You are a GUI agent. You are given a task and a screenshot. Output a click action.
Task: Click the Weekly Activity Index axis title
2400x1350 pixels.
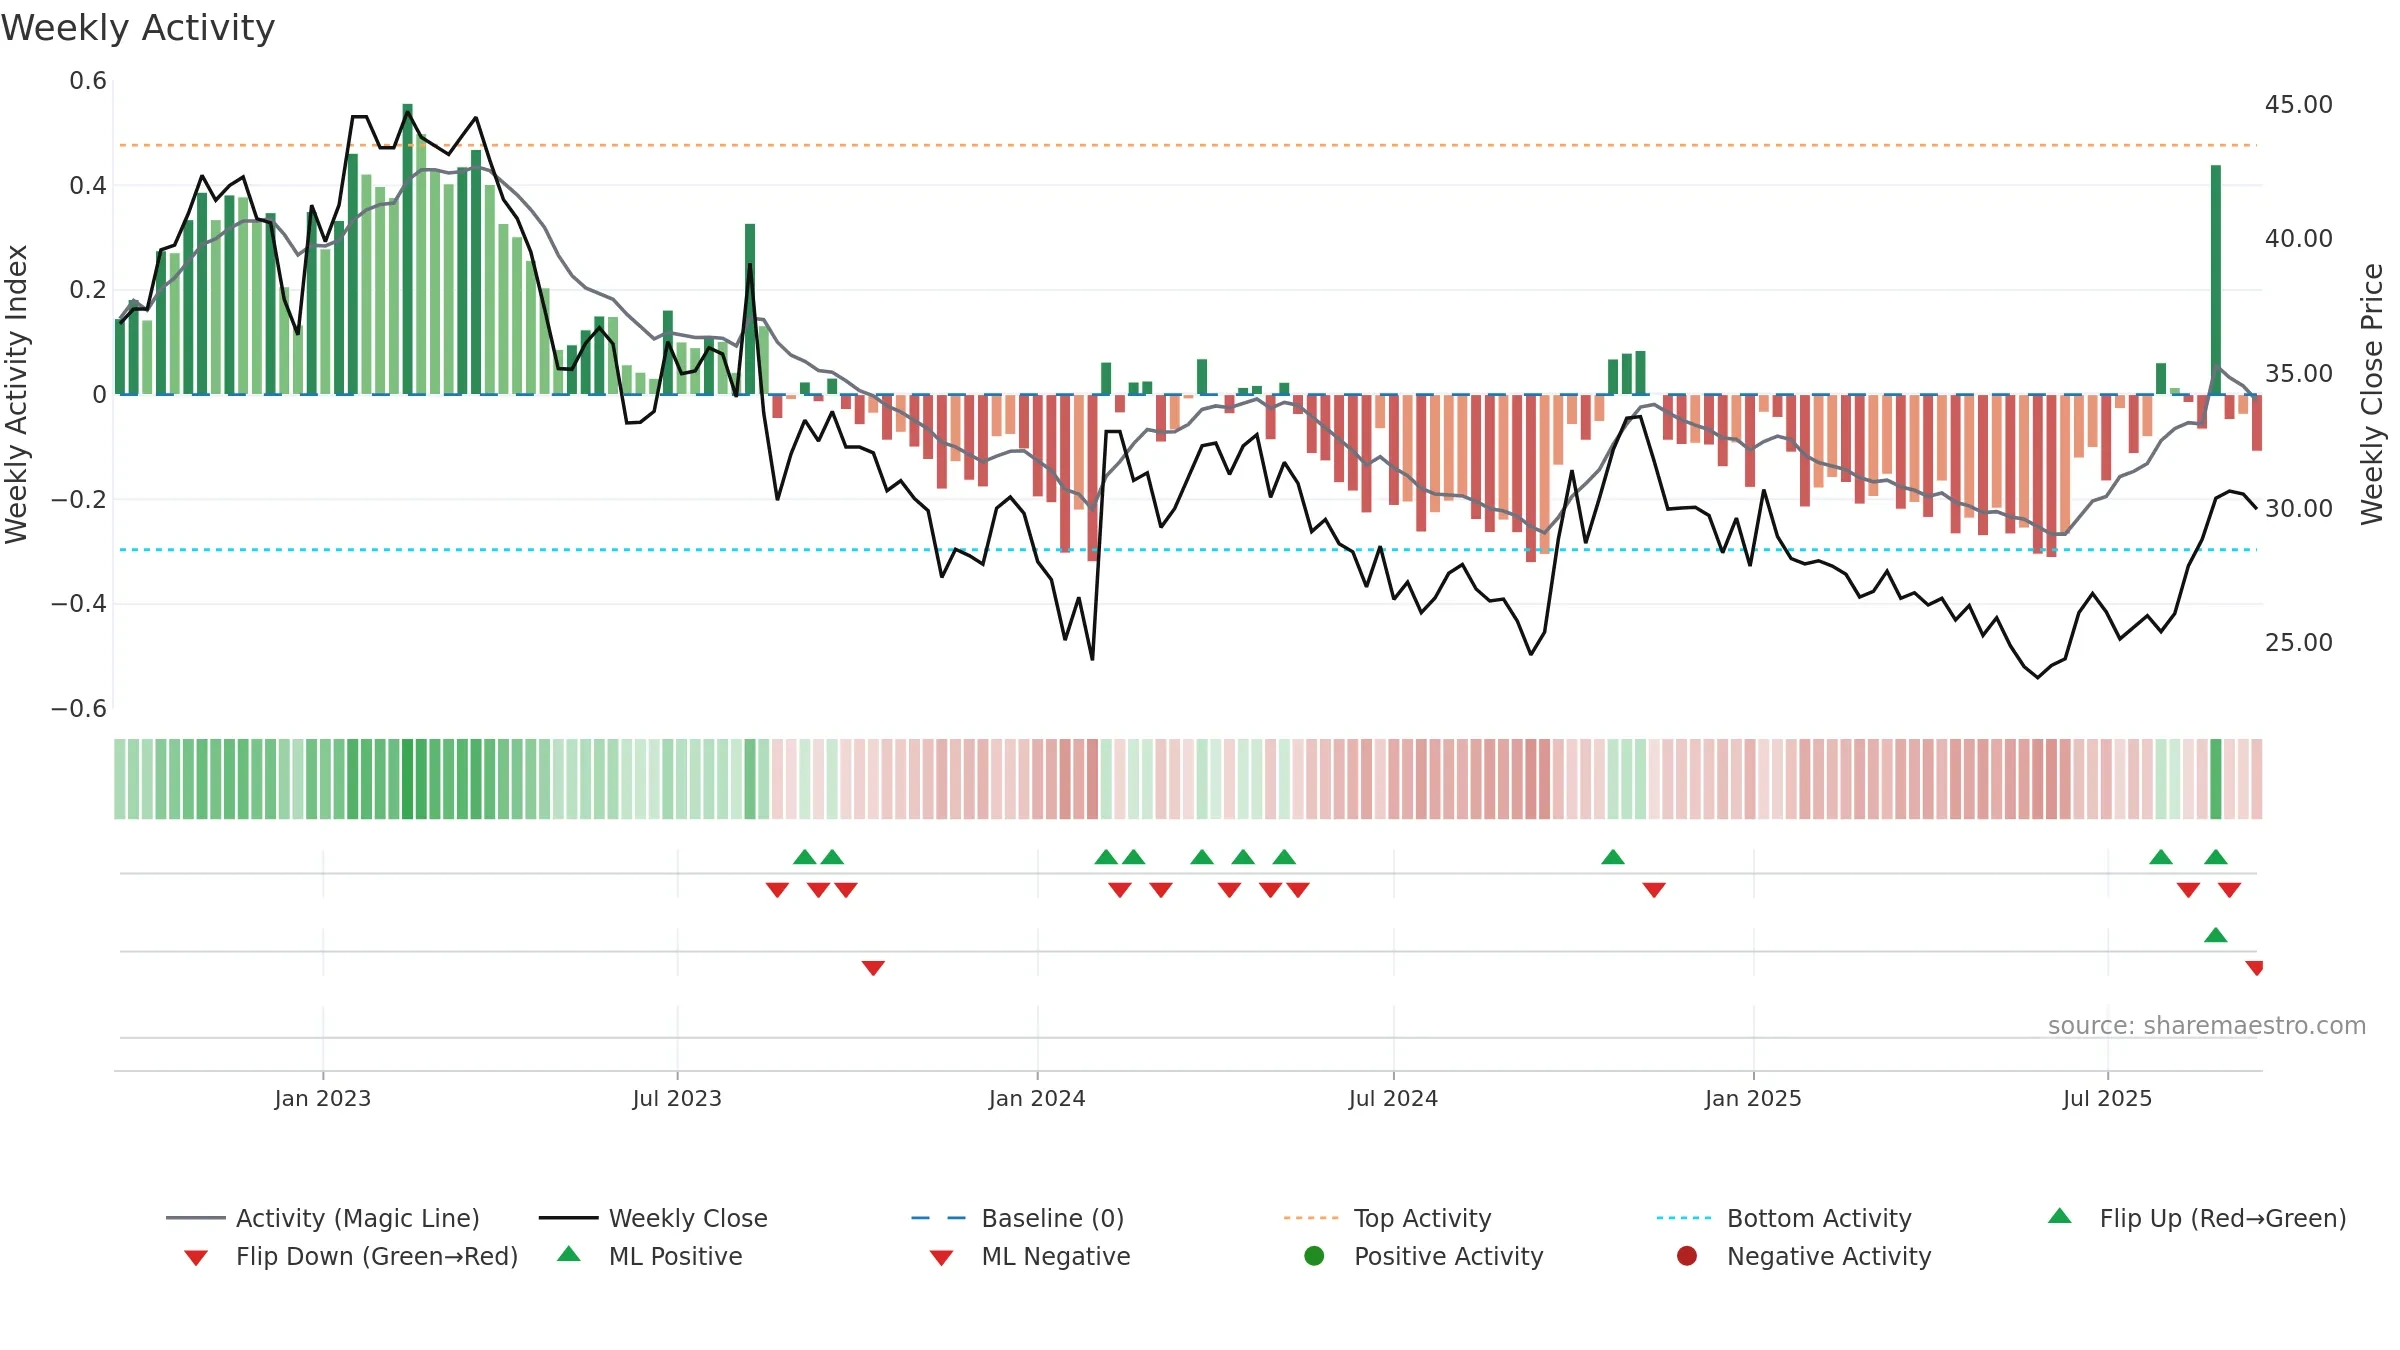click(x=16, y=394)
